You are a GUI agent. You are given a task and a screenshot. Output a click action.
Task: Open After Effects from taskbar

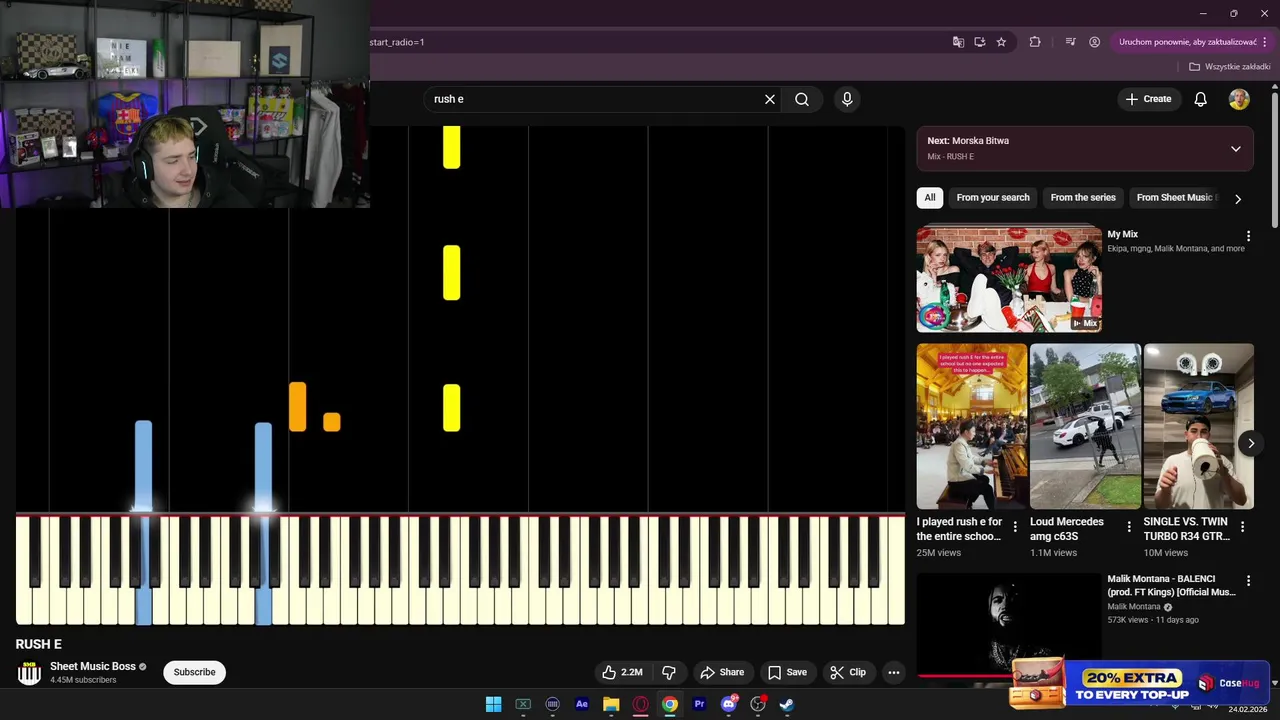point(582,704)
